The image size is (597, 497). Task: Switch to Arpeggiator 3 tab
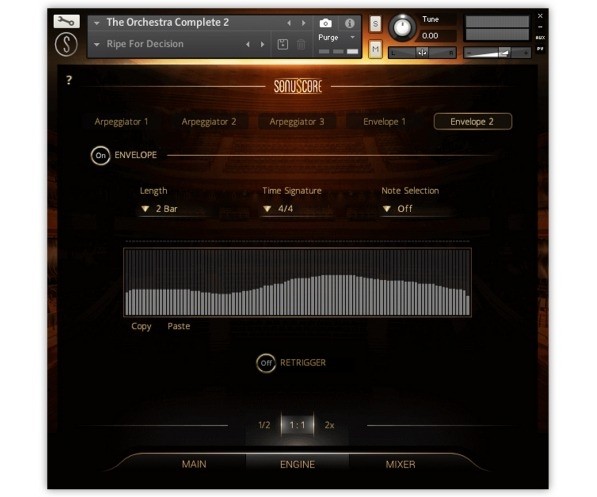(x=297, y=122)
